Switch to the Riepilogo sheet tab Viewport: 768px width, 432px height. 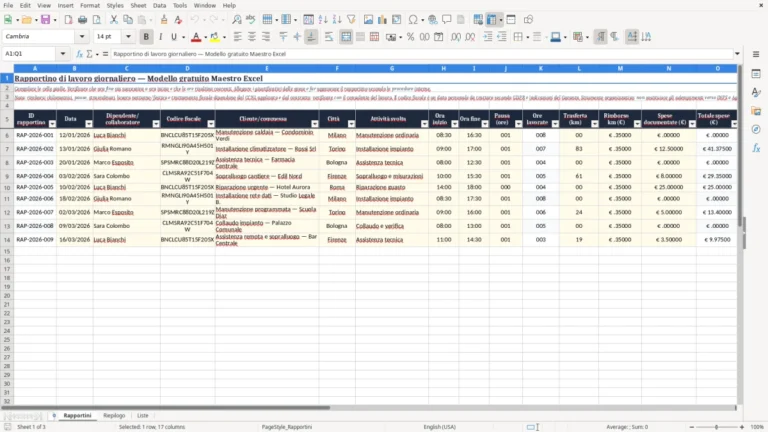coord(114,415)
